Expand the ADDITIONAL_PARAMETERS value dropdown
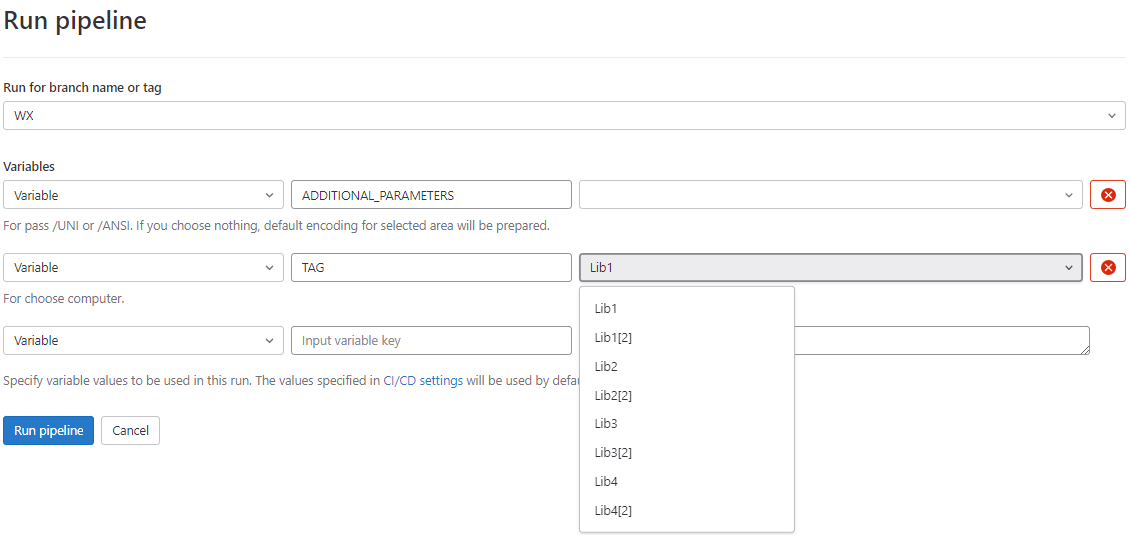Viewport: 1130px width, 535px height. click(830, 195)
